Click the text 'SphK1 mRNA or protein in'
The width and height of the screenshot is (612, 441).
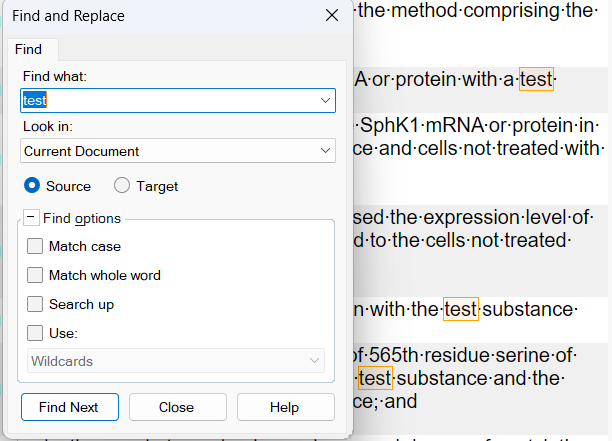479,126
